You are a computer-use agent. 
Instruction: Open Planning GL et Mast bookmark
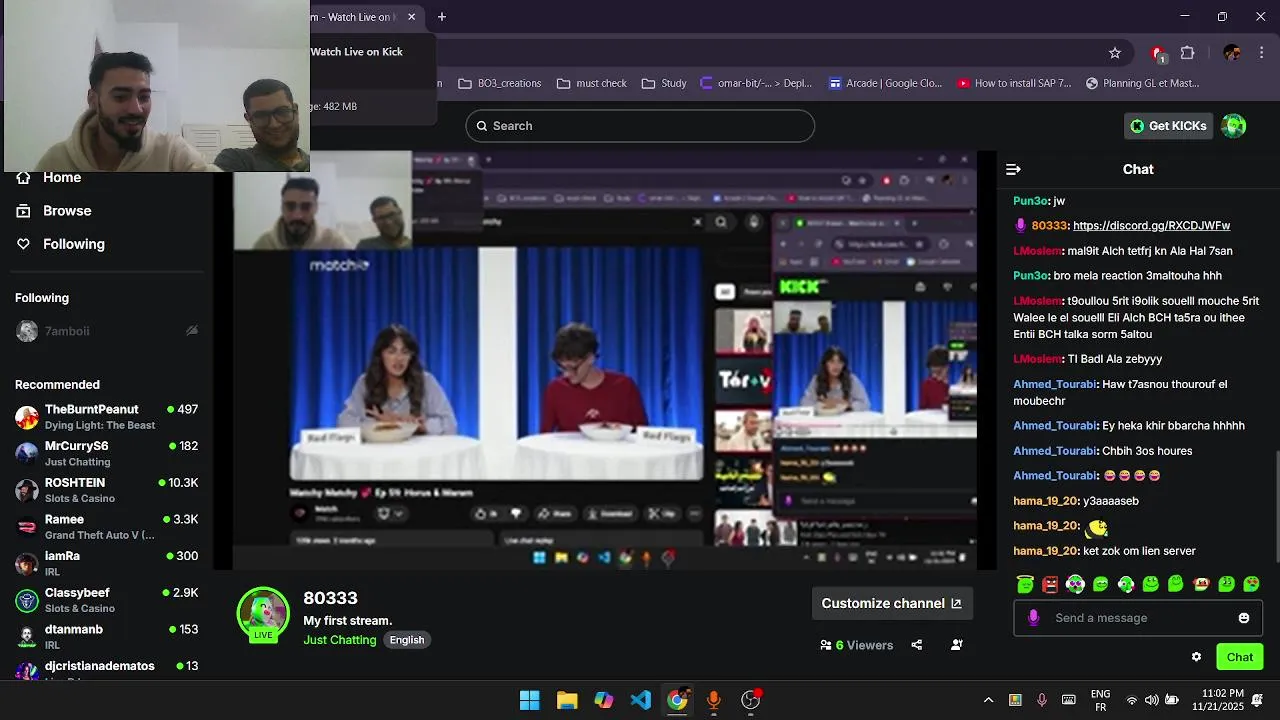pyautogui.click(x=1142, y=83)
